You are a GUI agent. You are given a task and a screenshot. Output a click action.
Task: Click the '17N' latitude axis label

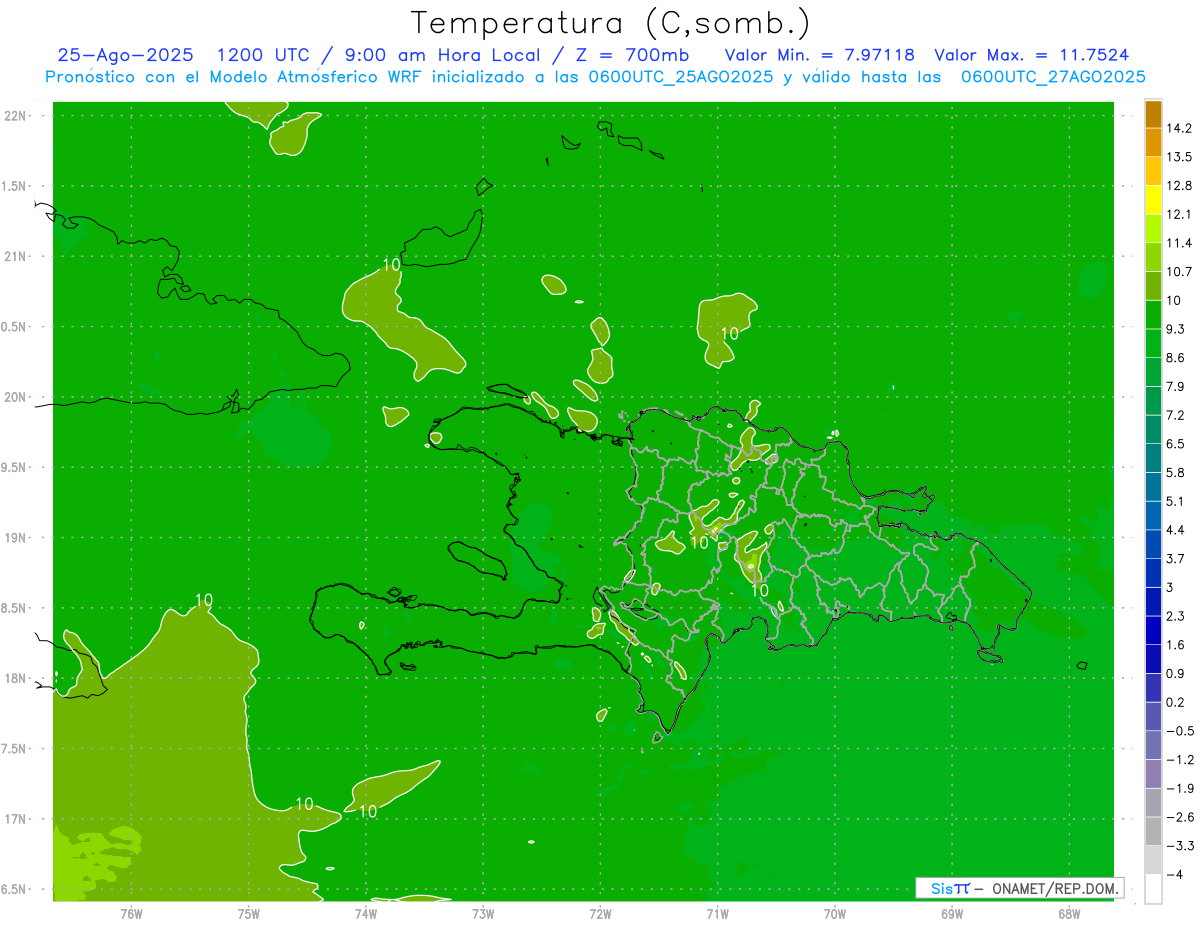pyautogui.click(x=14, y=820)
